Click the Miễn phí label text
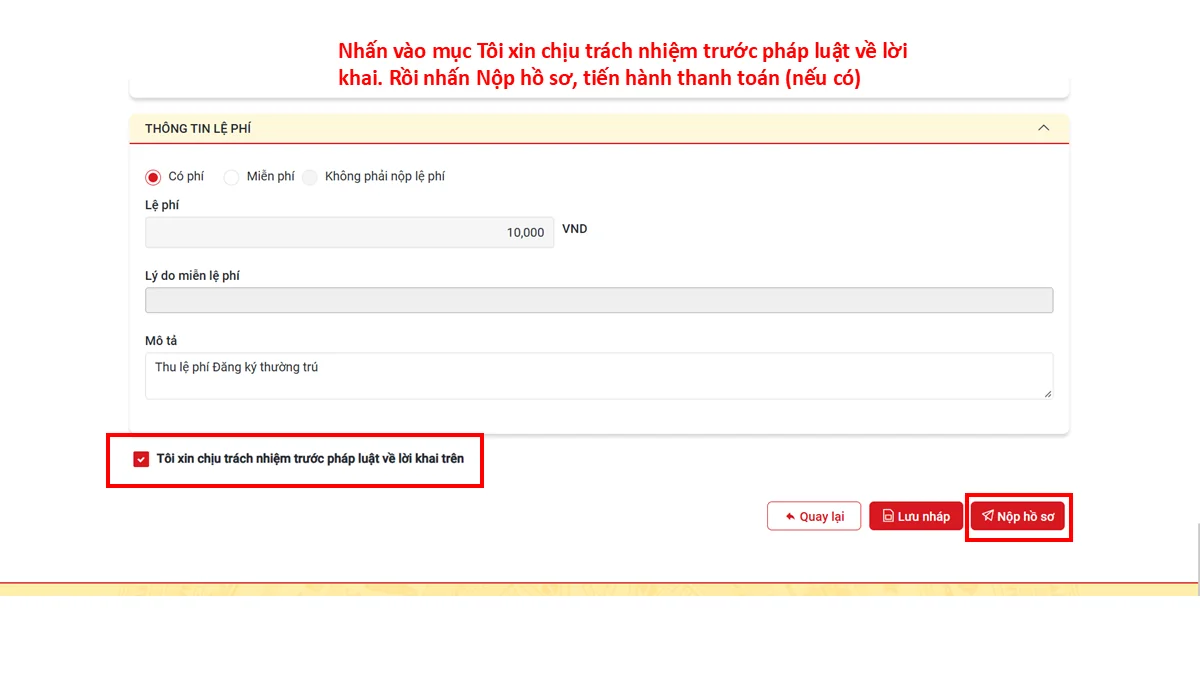The width and height of the screenshot is (1200, 675). tap(271, 177)
